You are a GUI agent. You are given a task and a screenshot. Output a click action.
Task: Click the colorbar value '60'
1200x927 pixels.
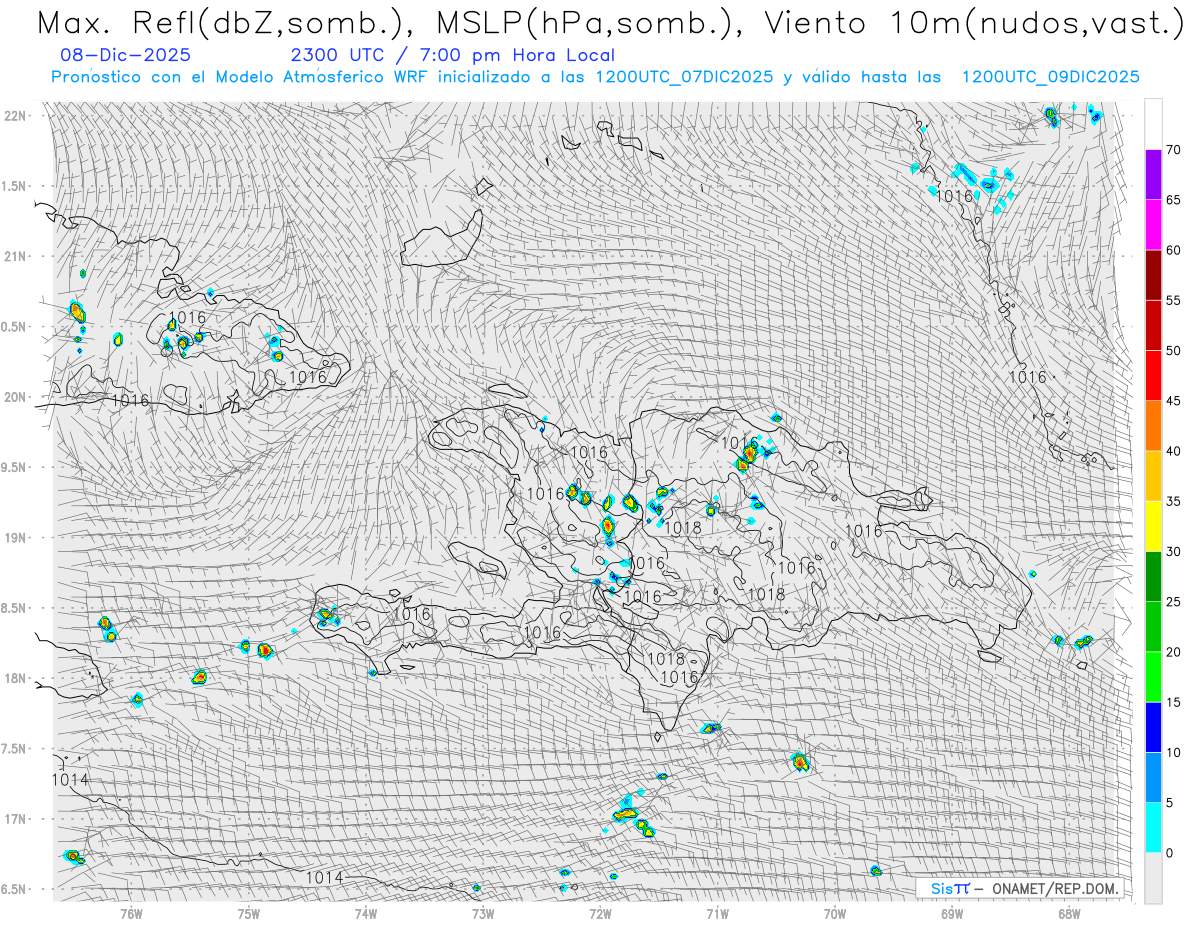coord(1173,250)
